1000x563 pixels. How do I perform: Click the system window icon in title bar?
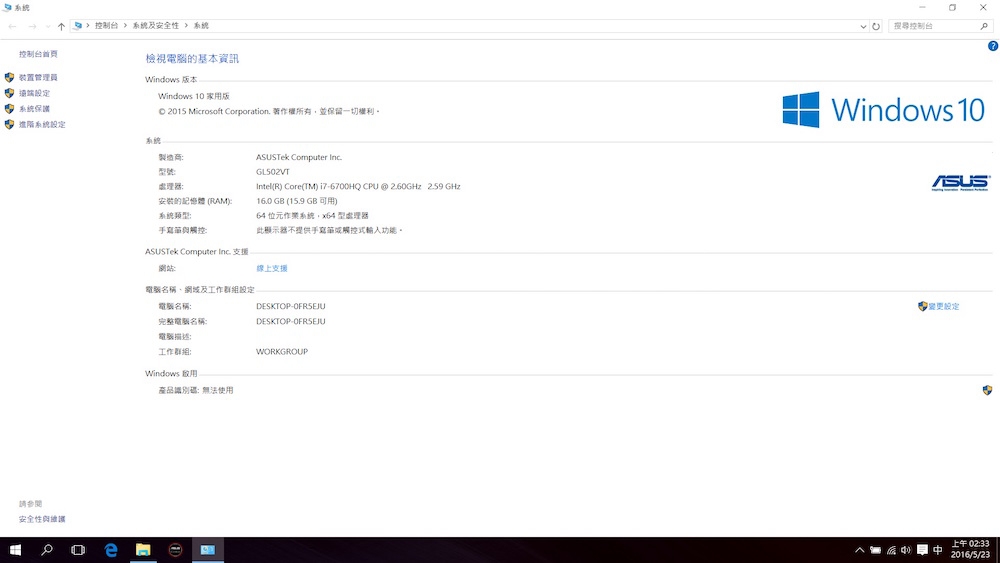point(6,8)
